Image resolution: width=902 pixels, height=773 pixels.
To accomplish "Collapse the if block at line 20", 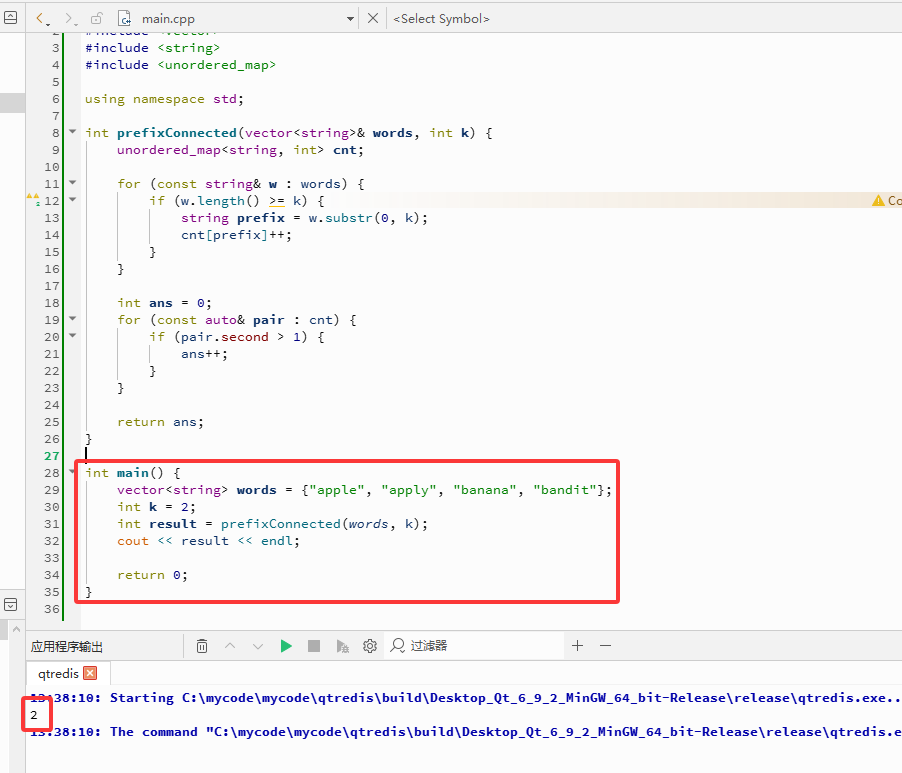I will 72,335.
